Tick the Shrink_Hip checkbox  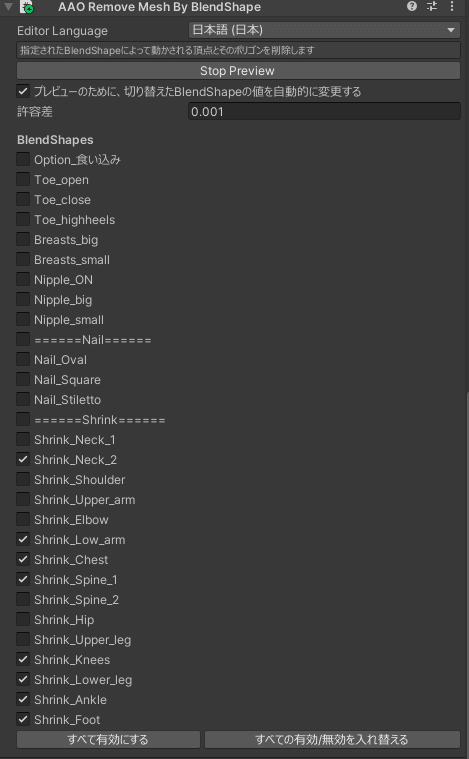point(23,620)
